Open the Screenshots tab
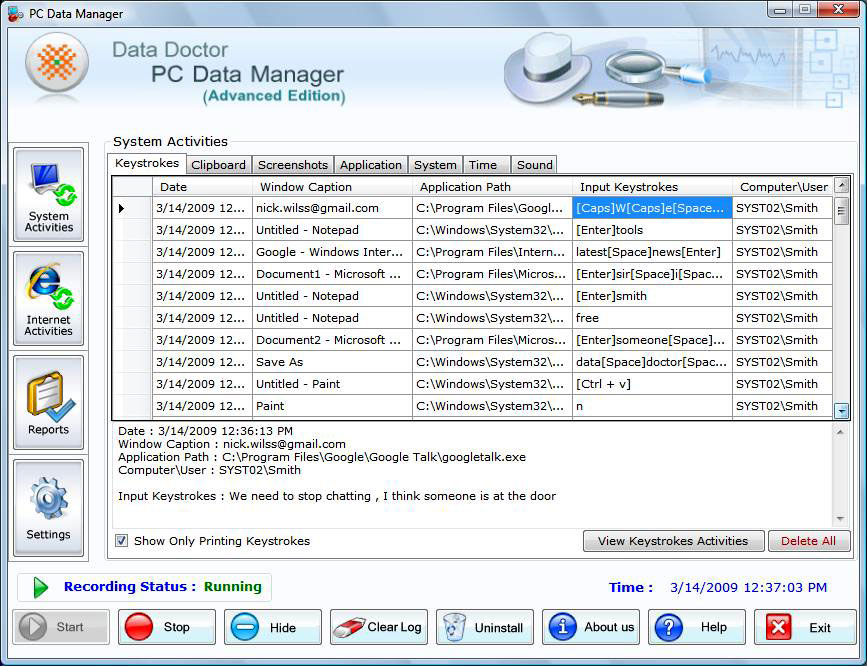The height and width of the screenshot is (666, 867). coord(292,164)
